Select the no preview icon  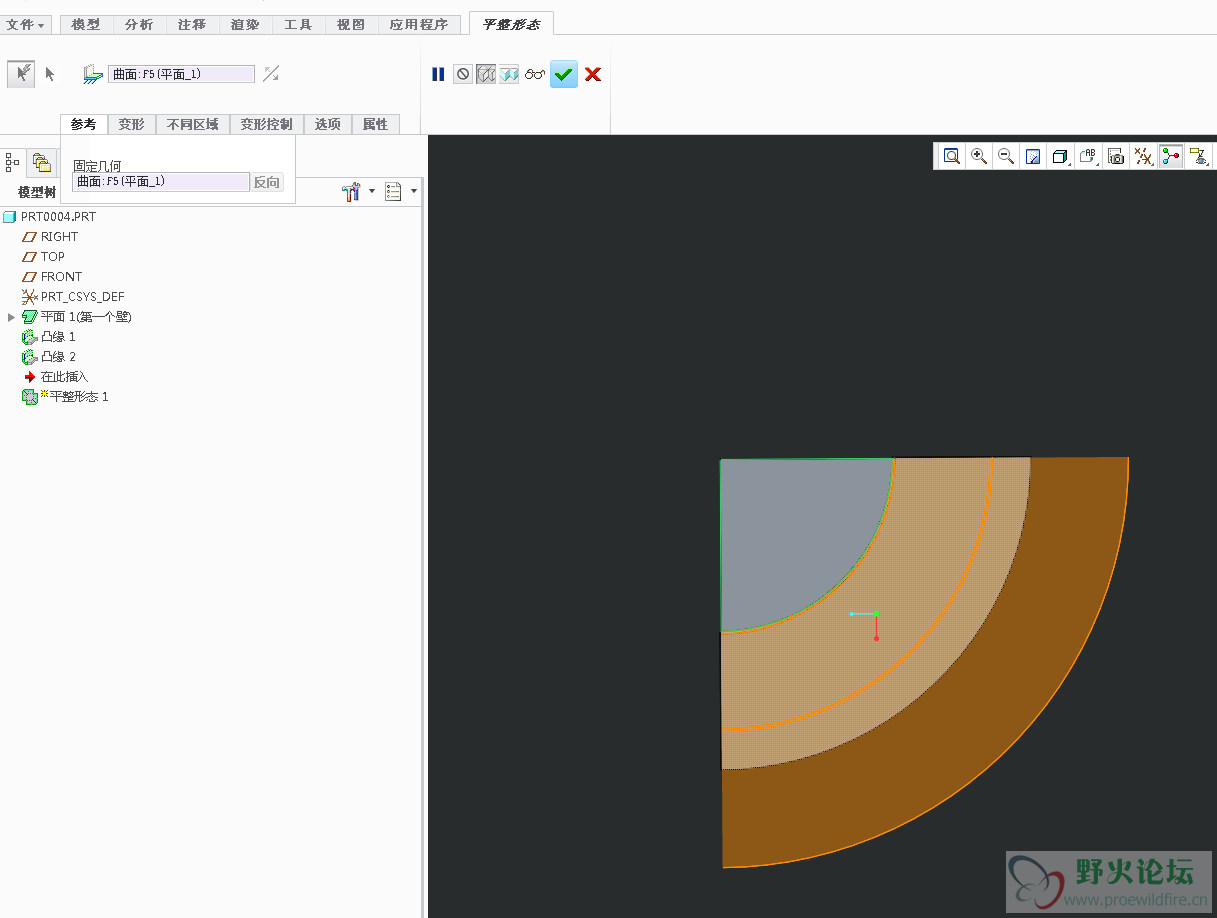[x=462, y=74]
